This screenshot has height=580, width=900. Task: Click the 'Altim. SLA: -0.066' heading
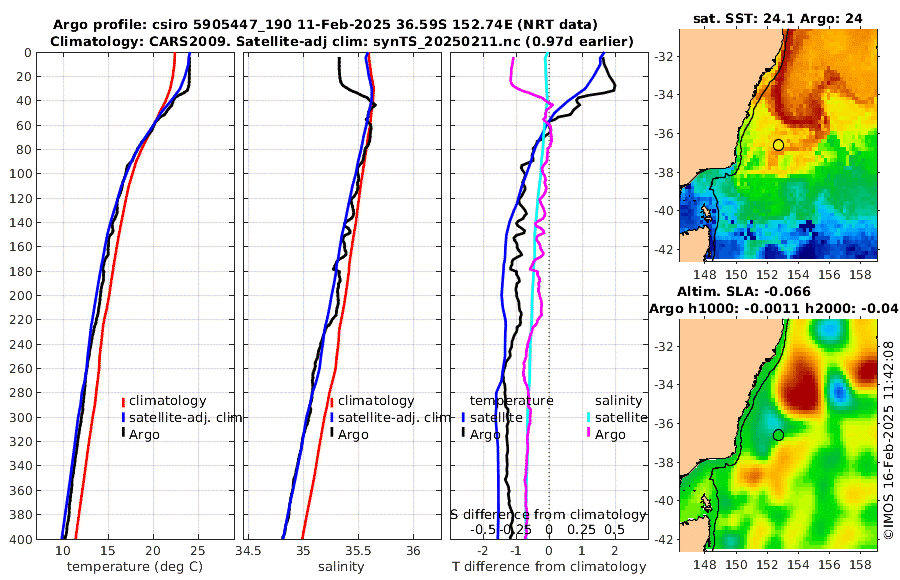744,291
